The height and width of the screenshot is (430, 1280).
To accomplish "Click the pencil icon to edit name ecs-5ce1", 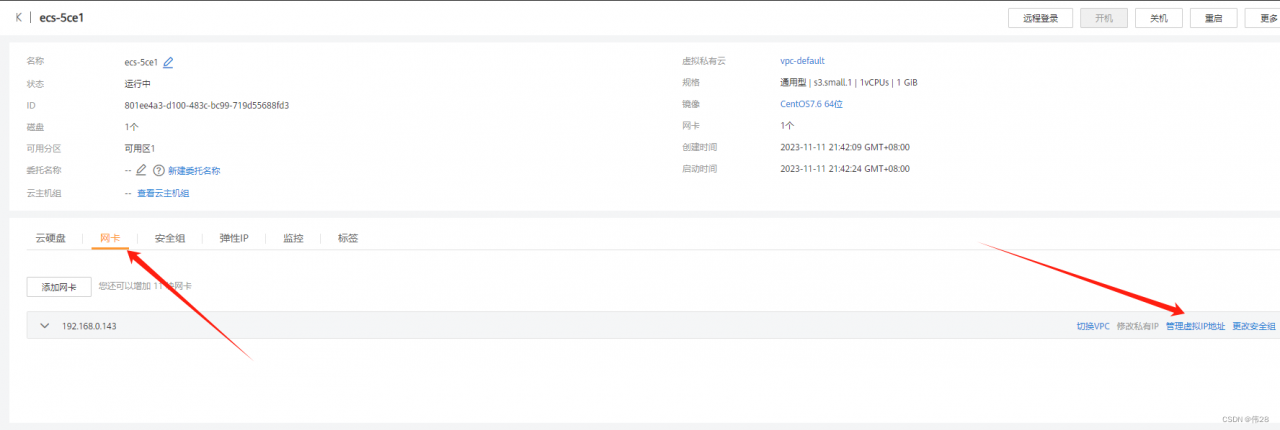I will tap(168, 62).
